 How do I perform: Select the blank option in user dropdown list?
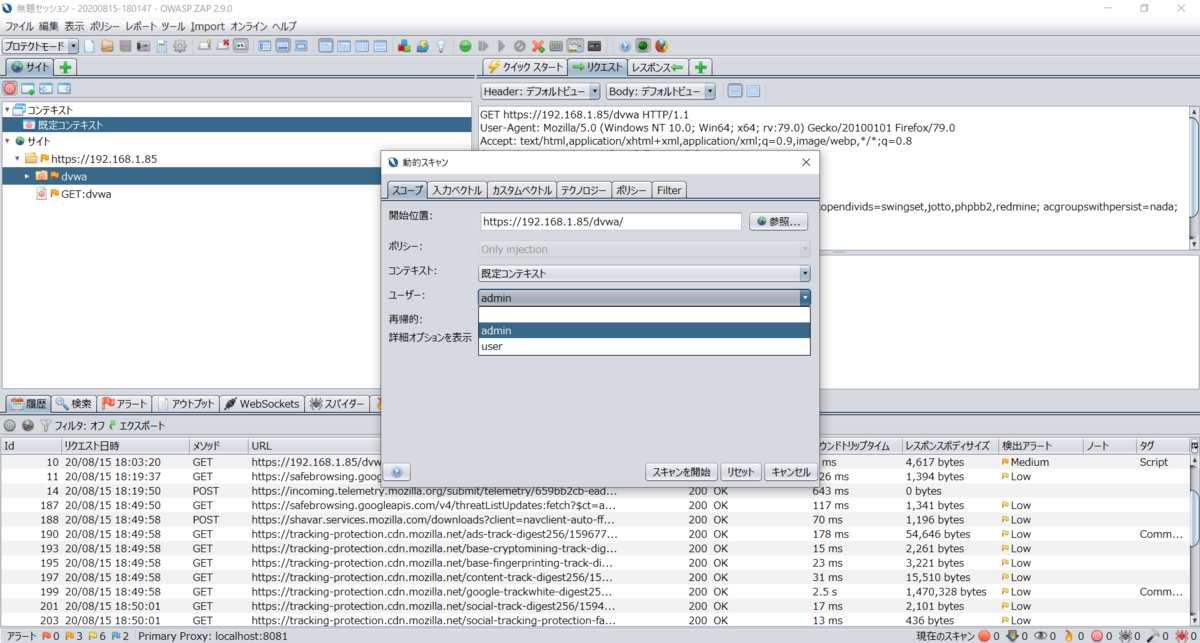(644, 314)
